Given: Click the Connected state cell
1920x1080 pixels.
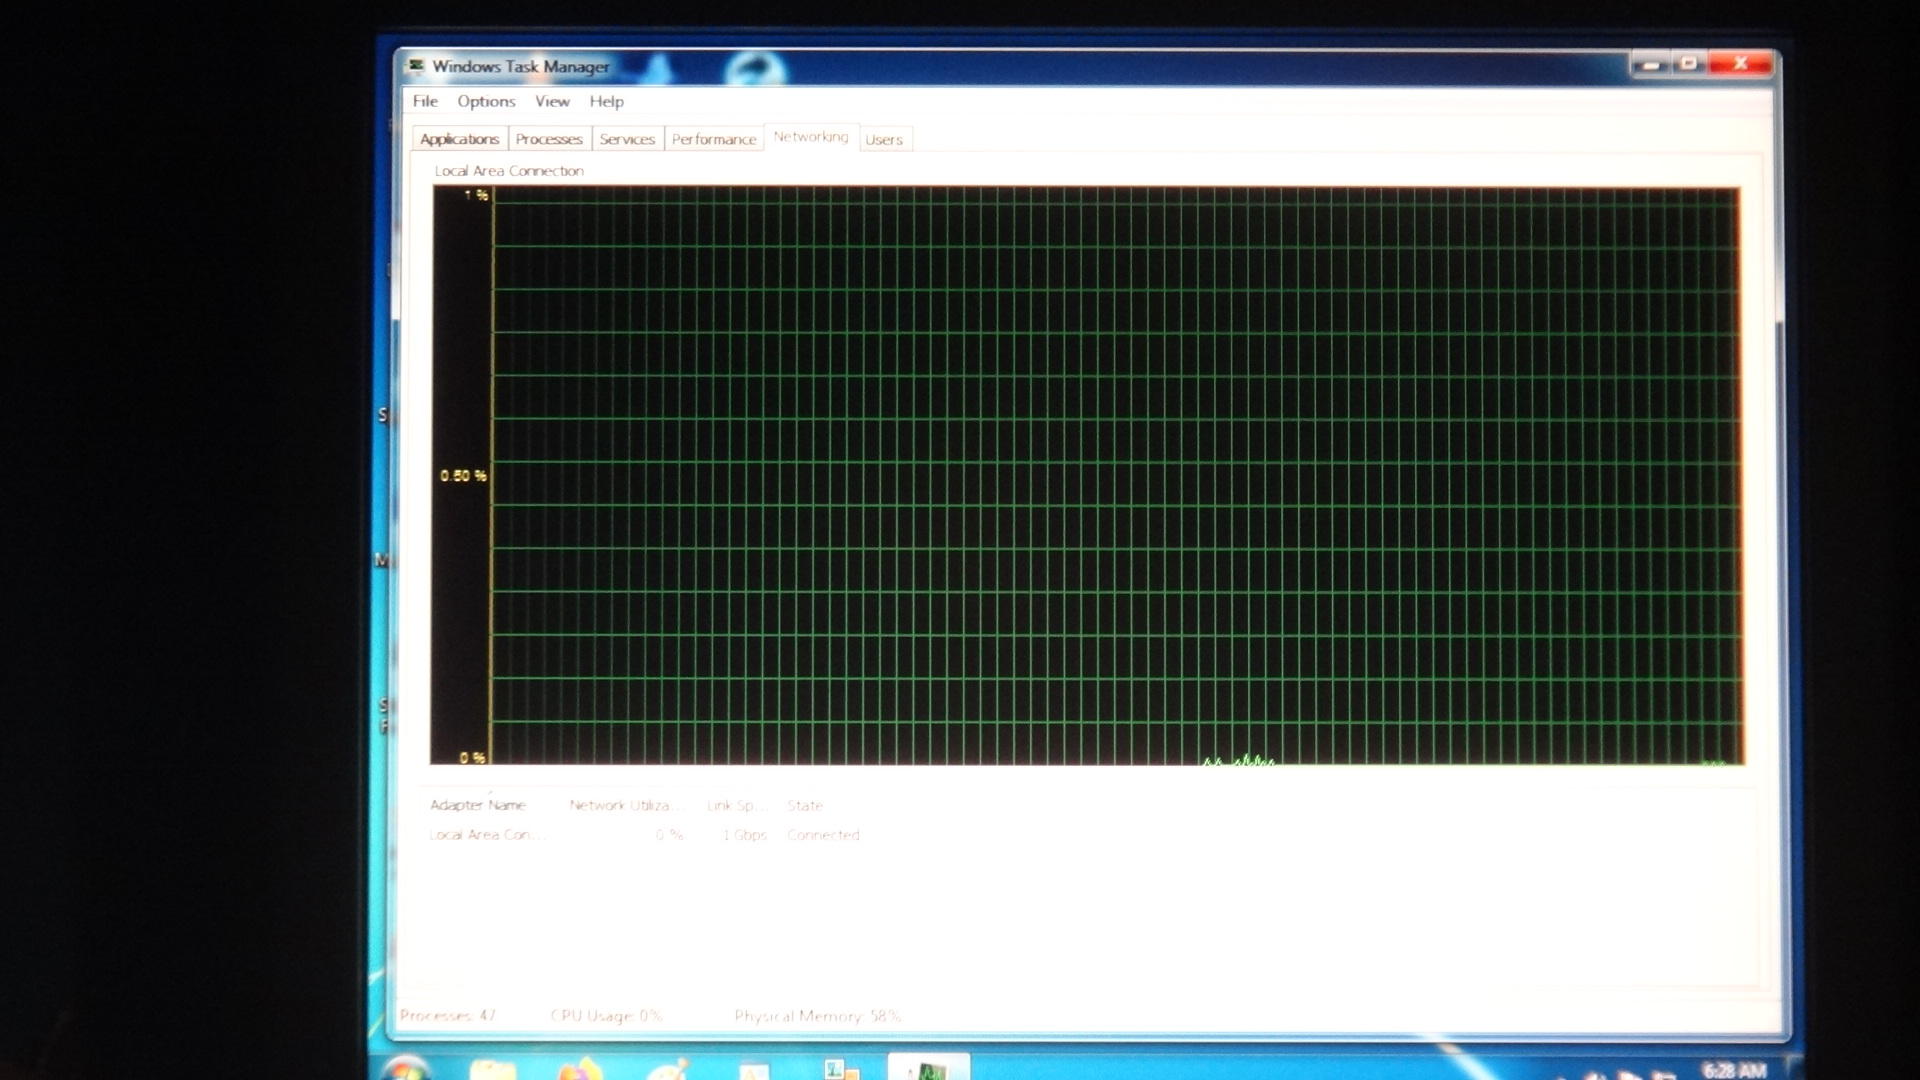Looking at the screenshot, I should 823,835.
